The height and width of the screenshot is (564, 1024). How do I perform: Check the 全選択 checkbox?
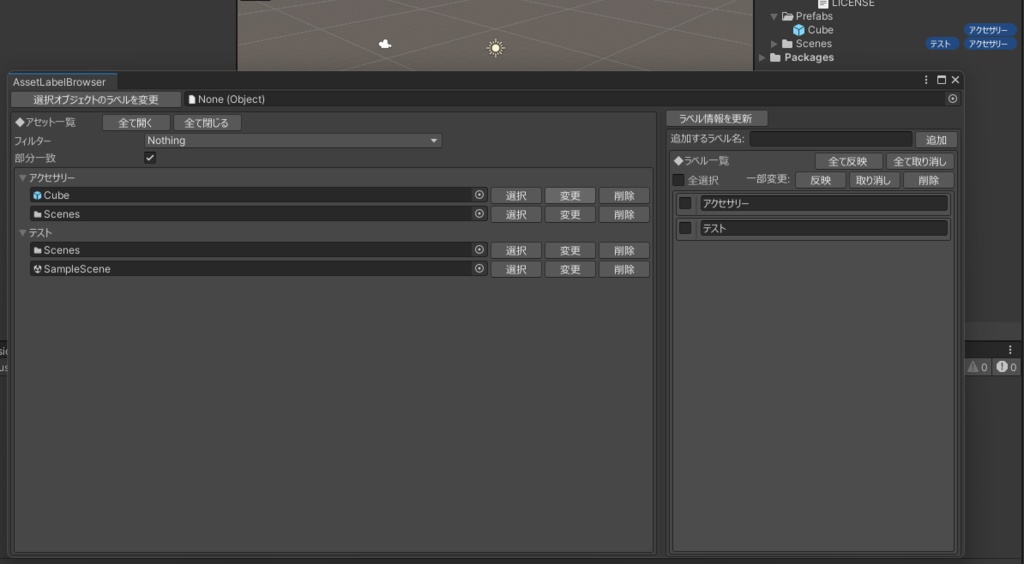click(679, 180)
